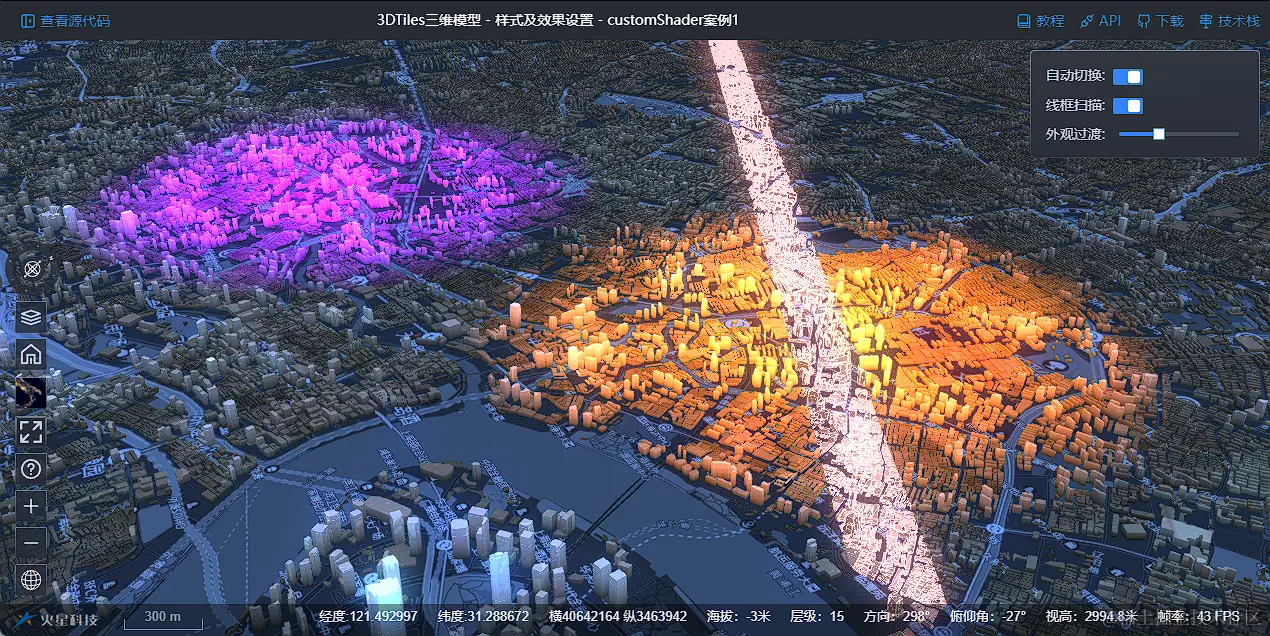Zoom in with the plus button
The width and height of the screenshot is (1270, 636).
click(x=31, y=506)
